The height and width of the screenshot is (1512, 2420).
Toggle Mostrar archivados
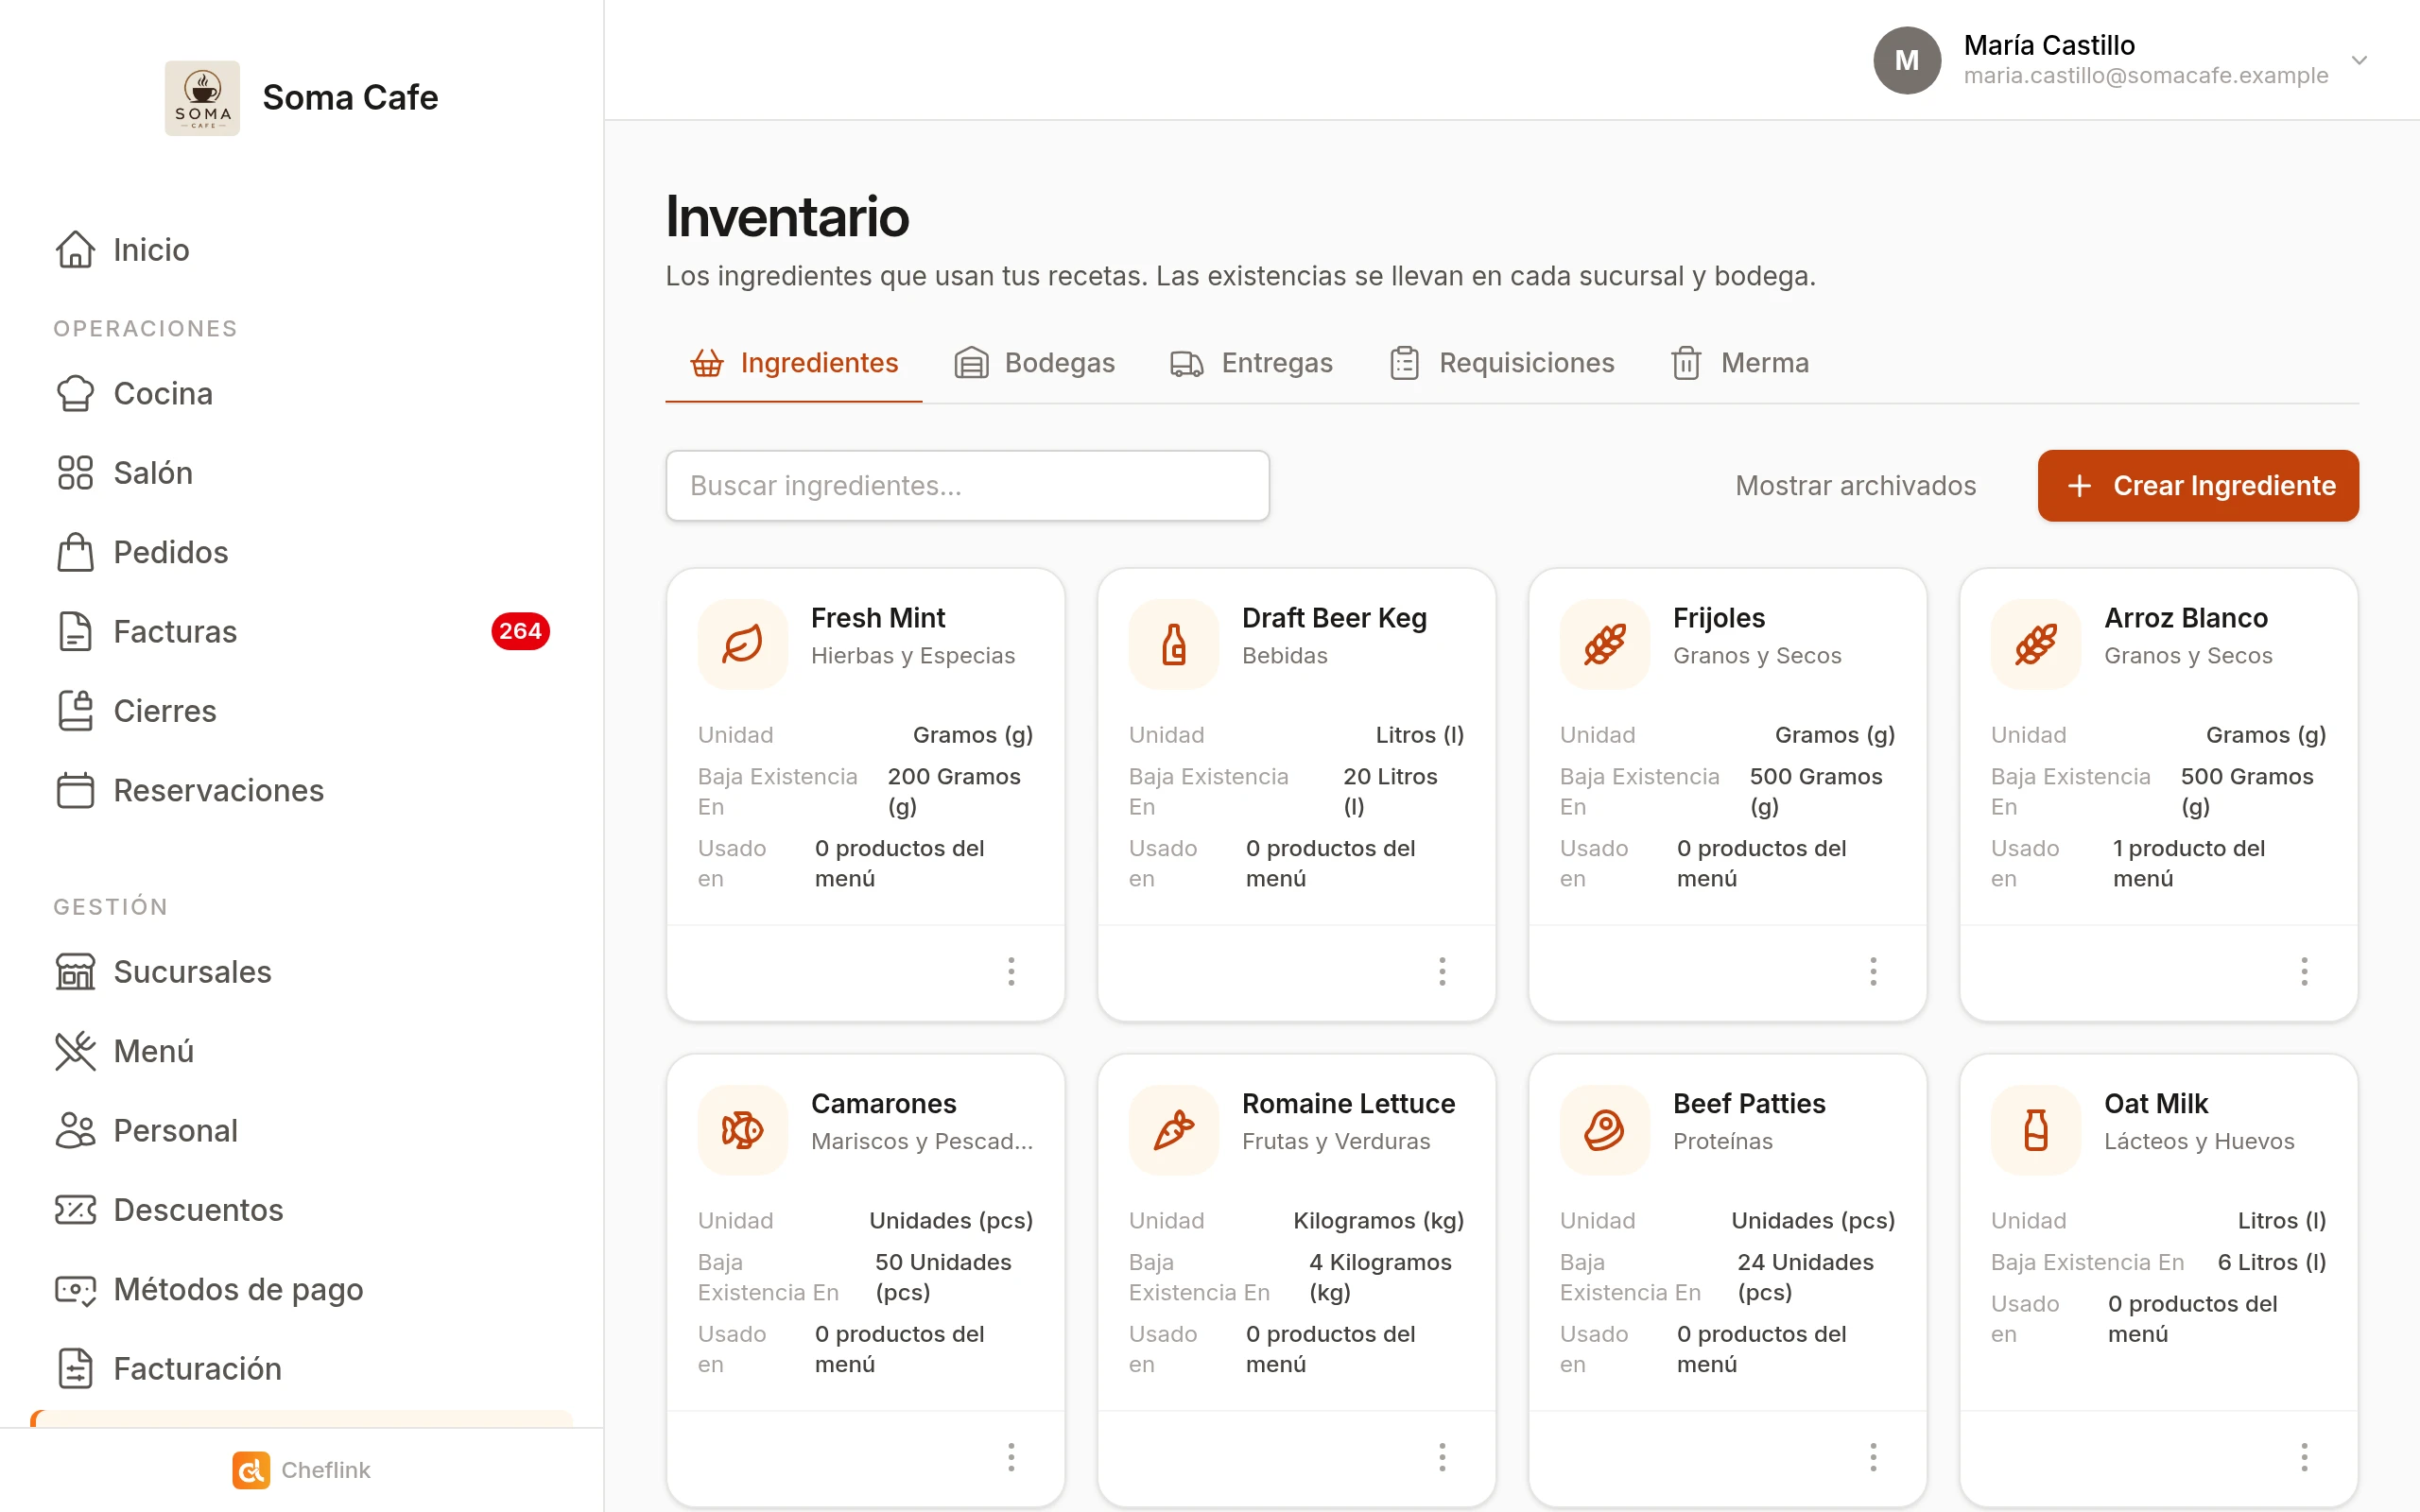click(x=1856, y=485)
